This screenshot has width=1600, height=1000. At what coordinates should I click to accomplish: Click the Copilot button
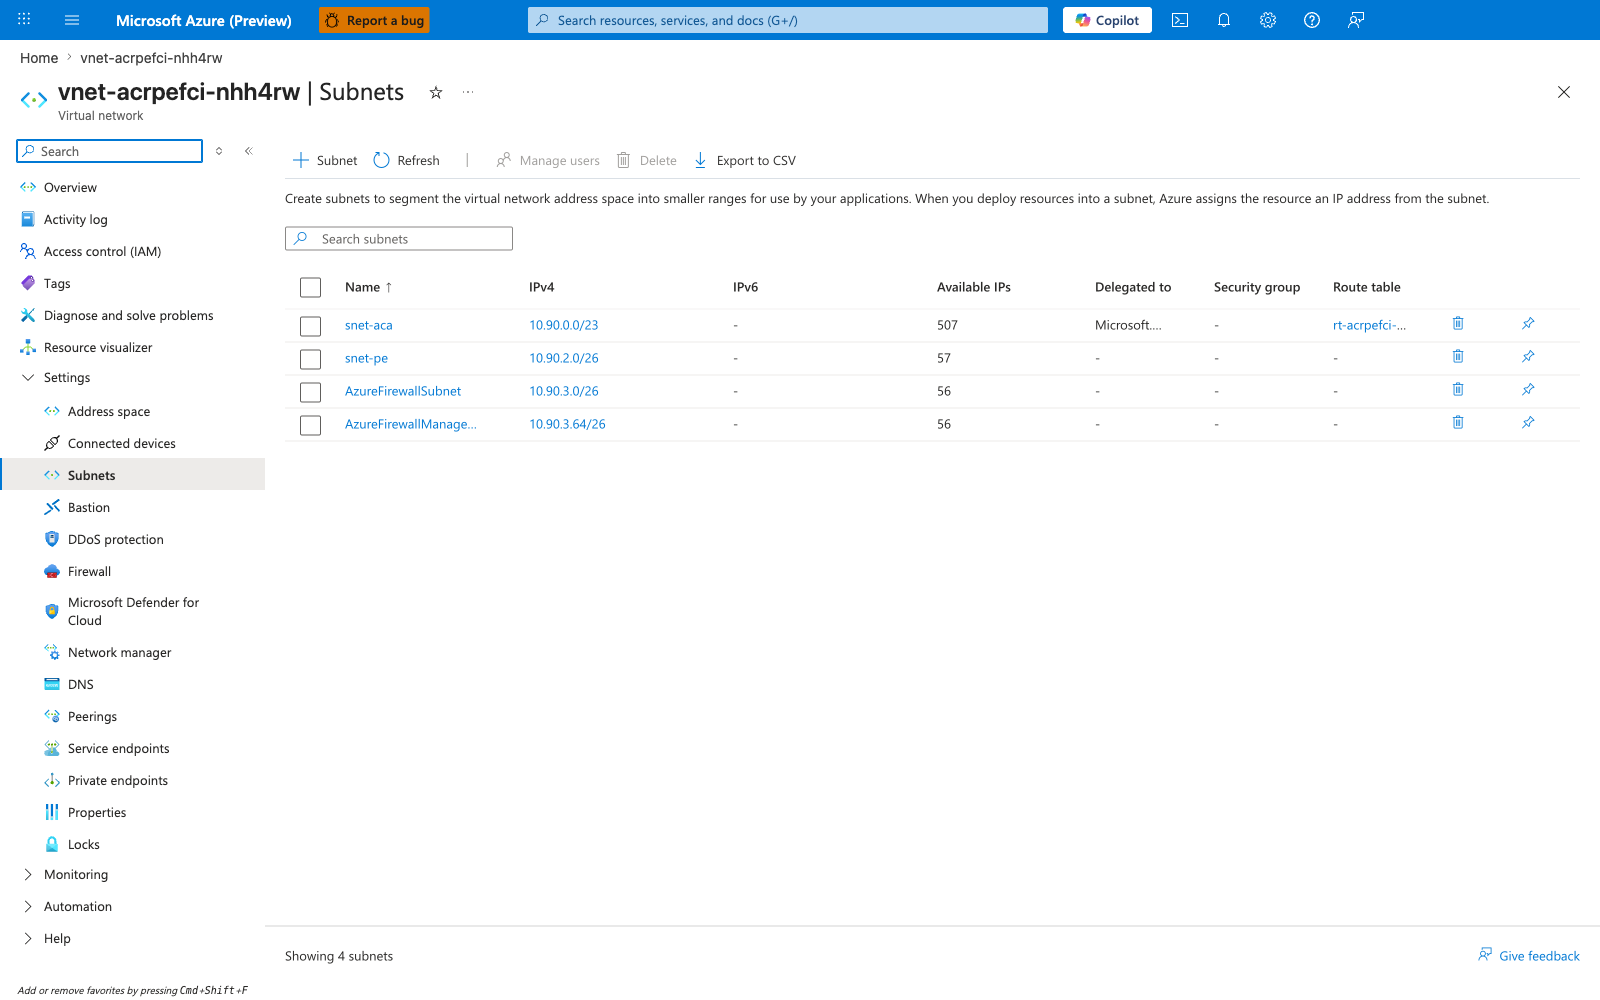[1107, 20]
